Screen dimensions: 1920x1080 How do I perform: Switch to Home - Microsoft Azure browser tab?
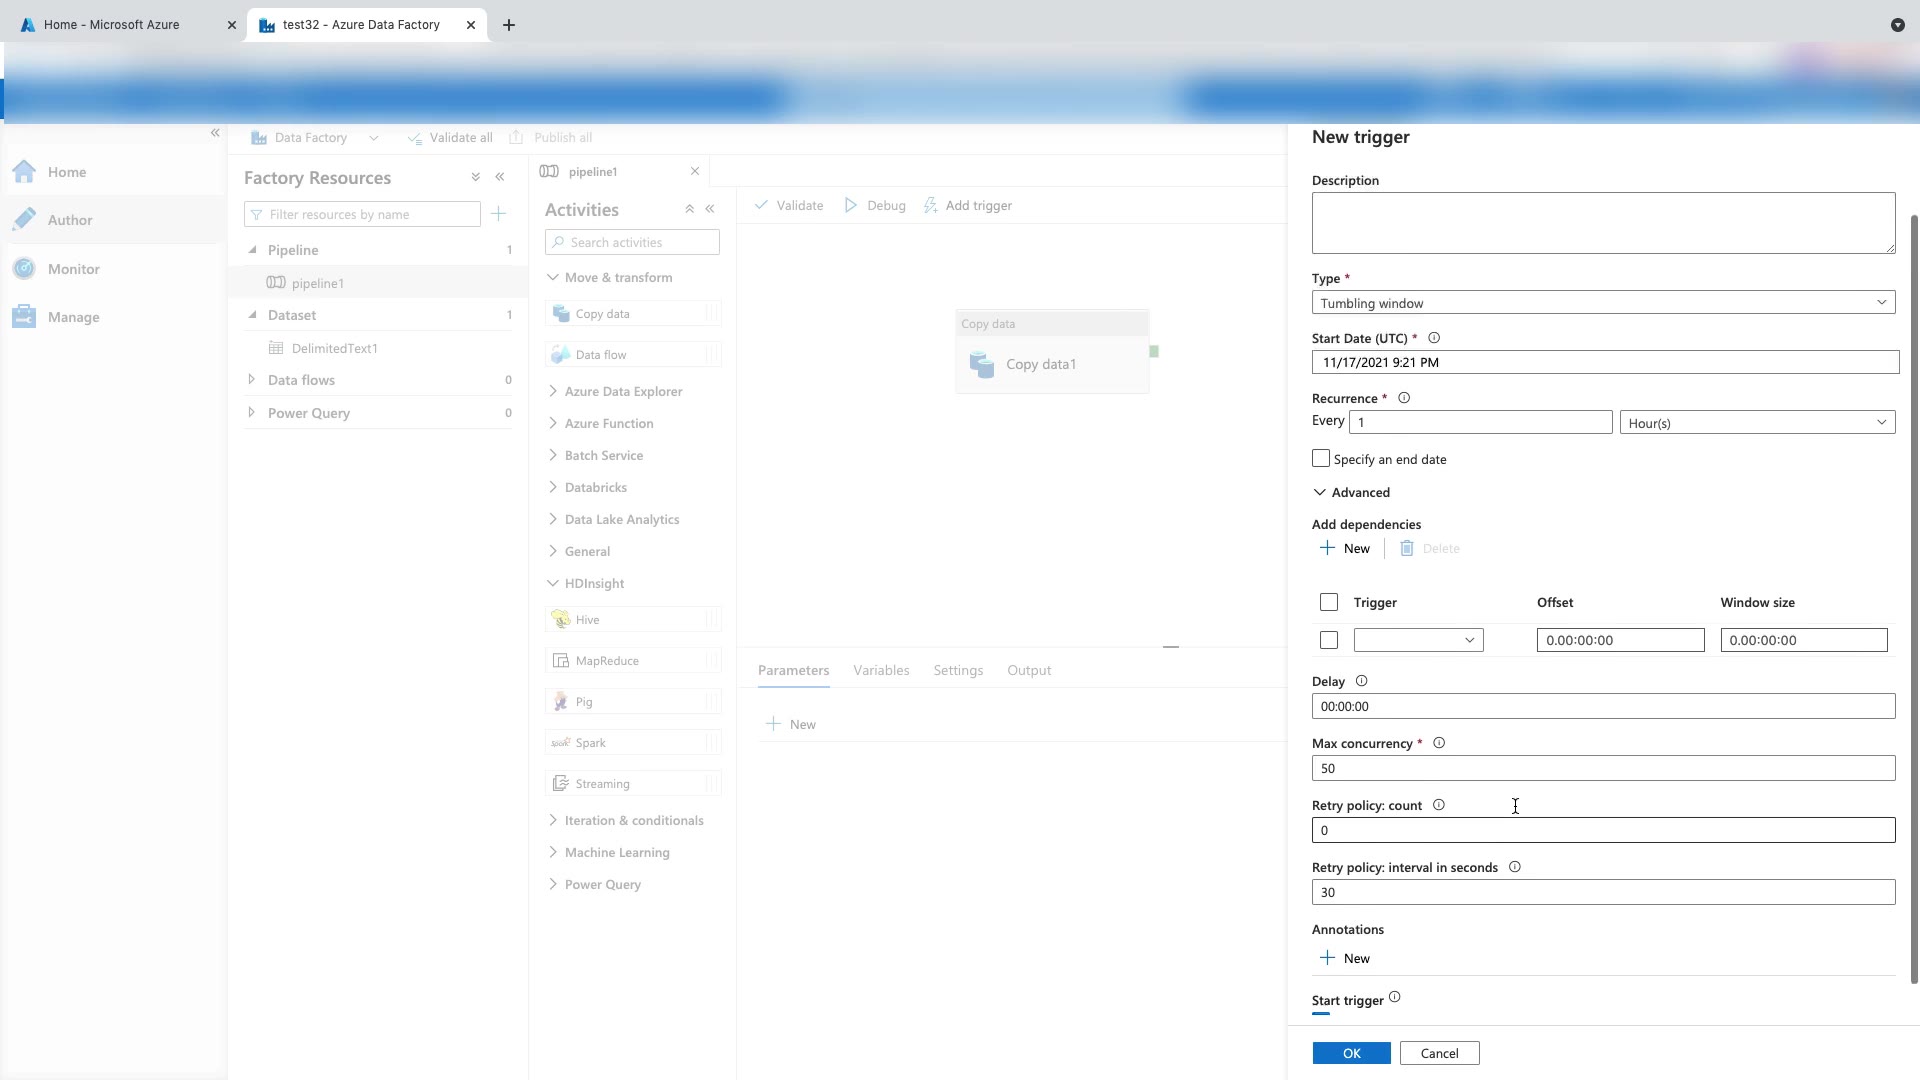[112, 25]
